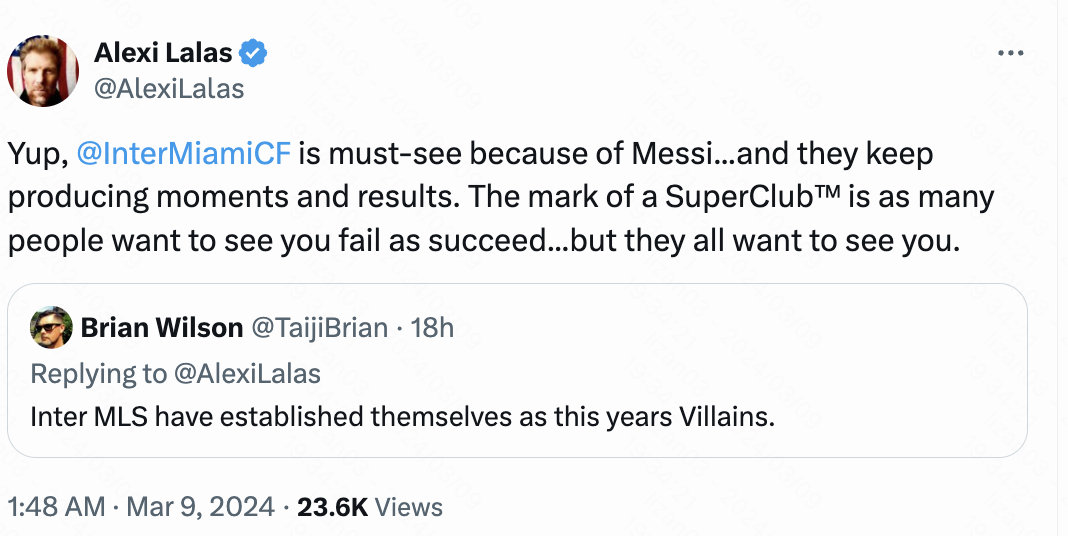This screenshot has height=536, width=1068.
Task: Click @AlexiLalas in the Replying to line
Action: (x=248, y=373)
